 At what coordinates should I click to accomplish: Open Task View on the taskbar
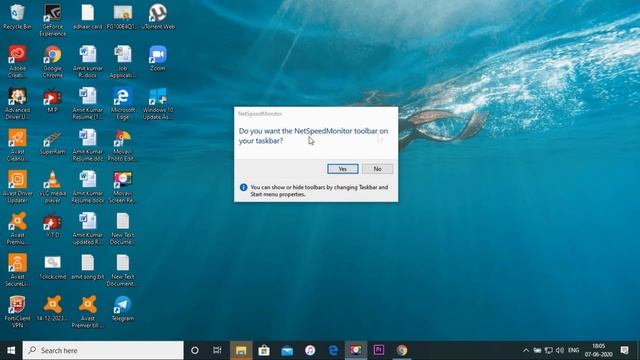(x=217, y=350)
